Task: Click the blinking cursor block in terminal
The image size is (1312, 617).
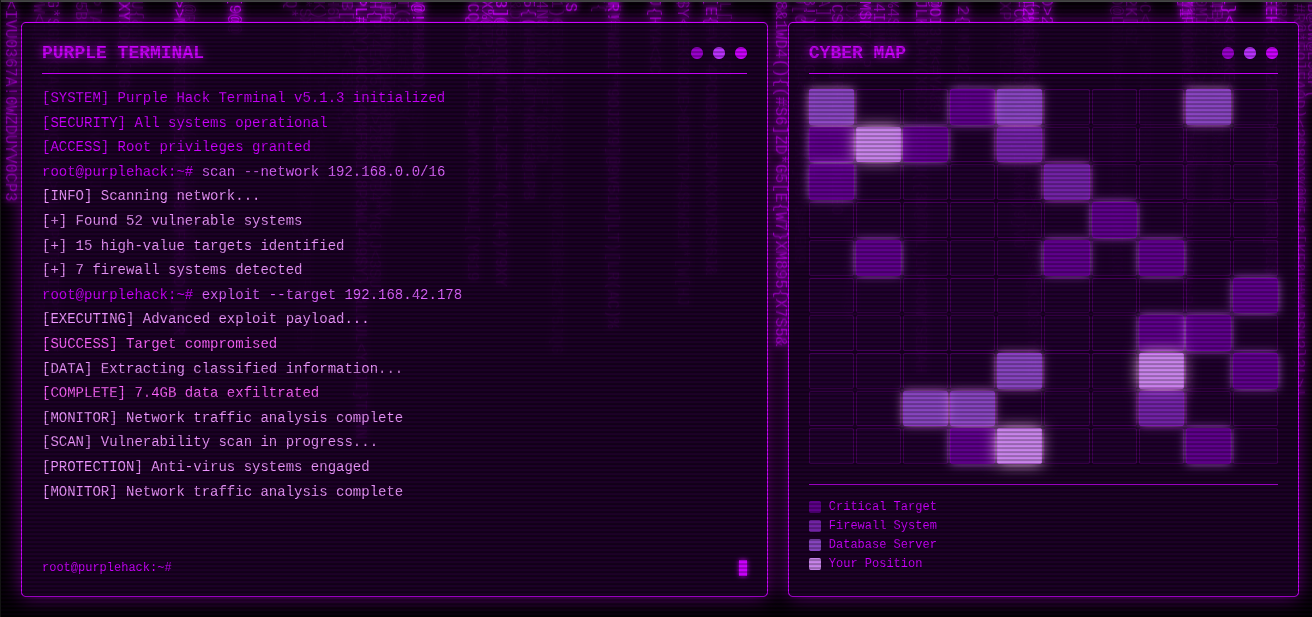Action: tap(743, 568)
